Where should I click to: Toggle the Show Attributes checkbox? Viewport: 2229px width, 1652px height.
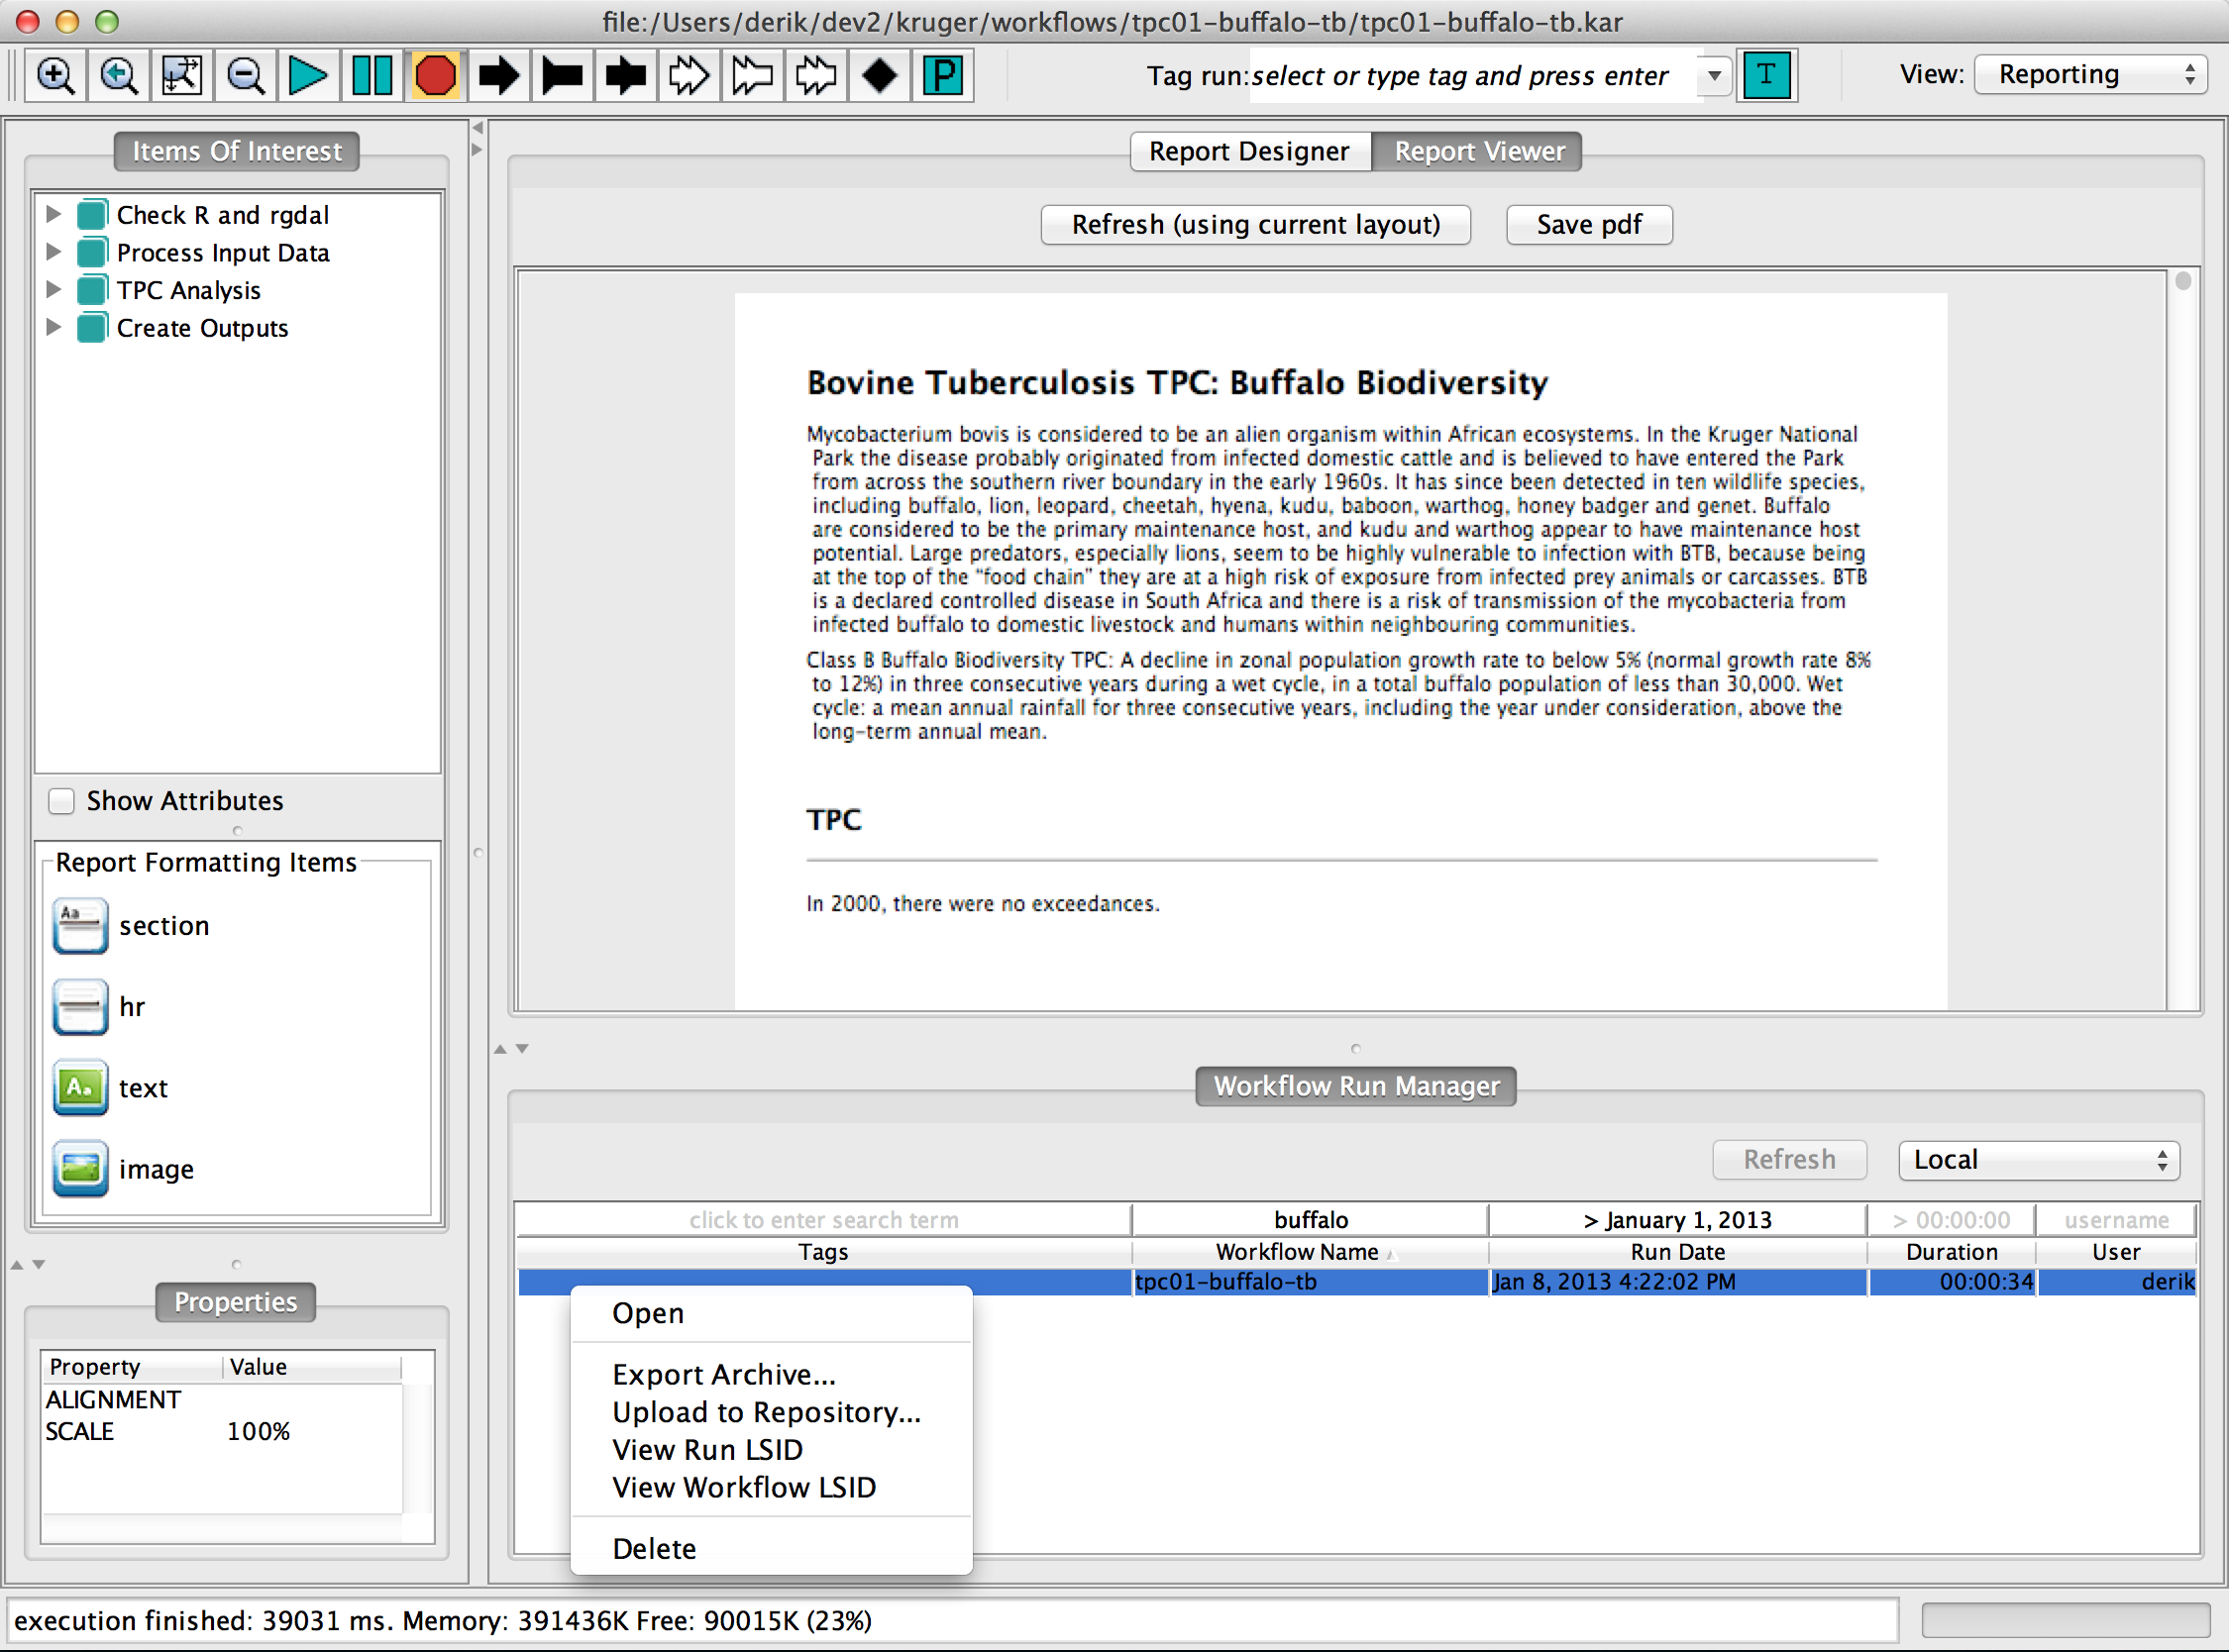tap(60, 800)
